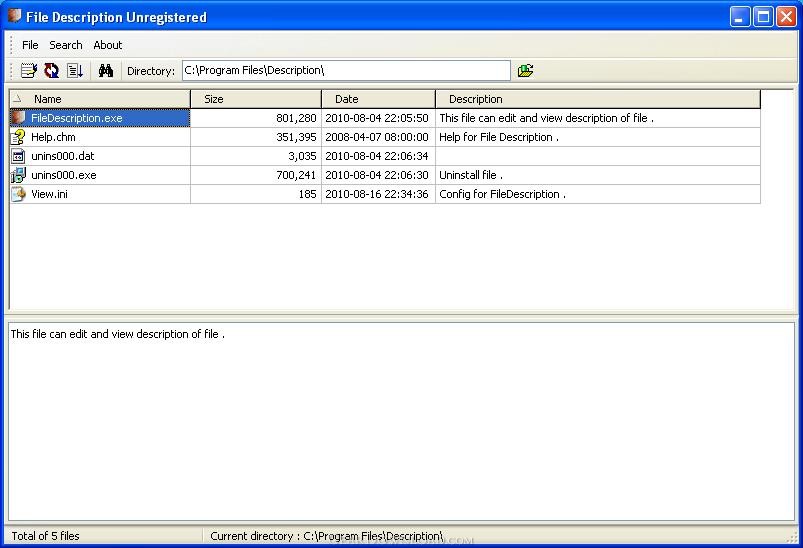Click the Help.chm file icon
The image size is (803, 548).
[18, 137]
